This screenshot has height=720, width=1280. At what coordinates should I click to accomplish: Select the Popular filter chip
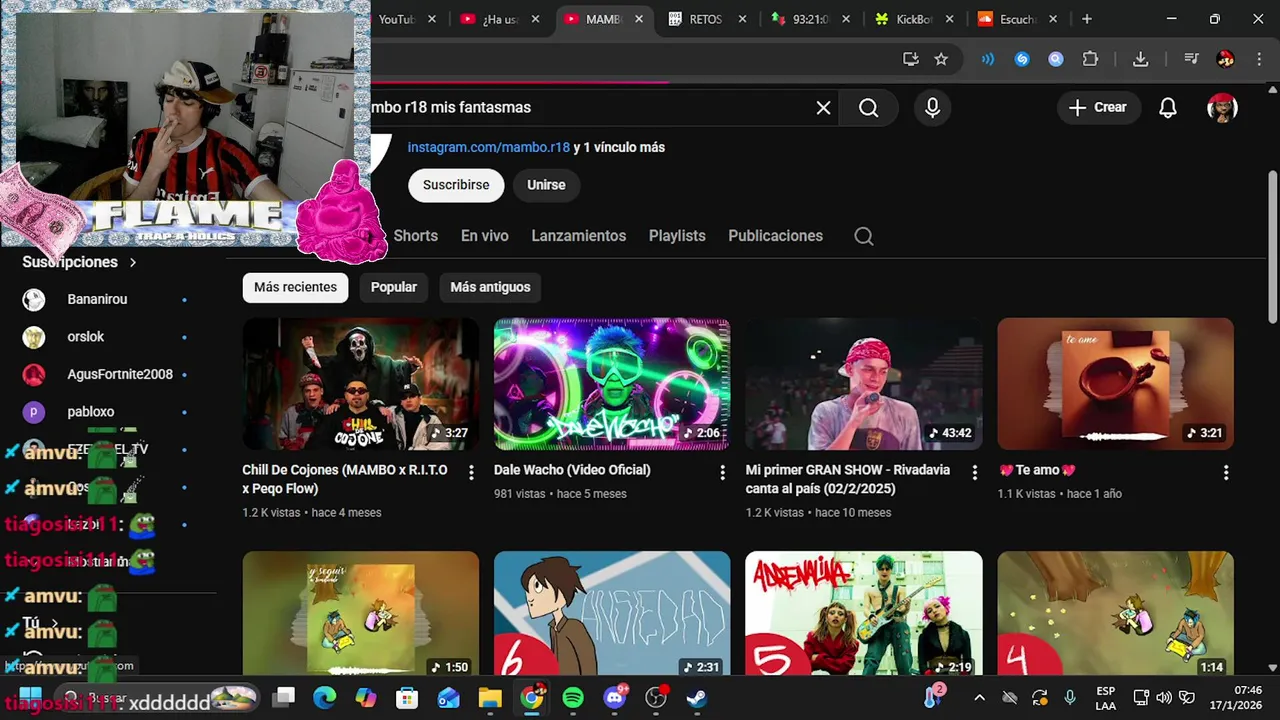point(394,287)
